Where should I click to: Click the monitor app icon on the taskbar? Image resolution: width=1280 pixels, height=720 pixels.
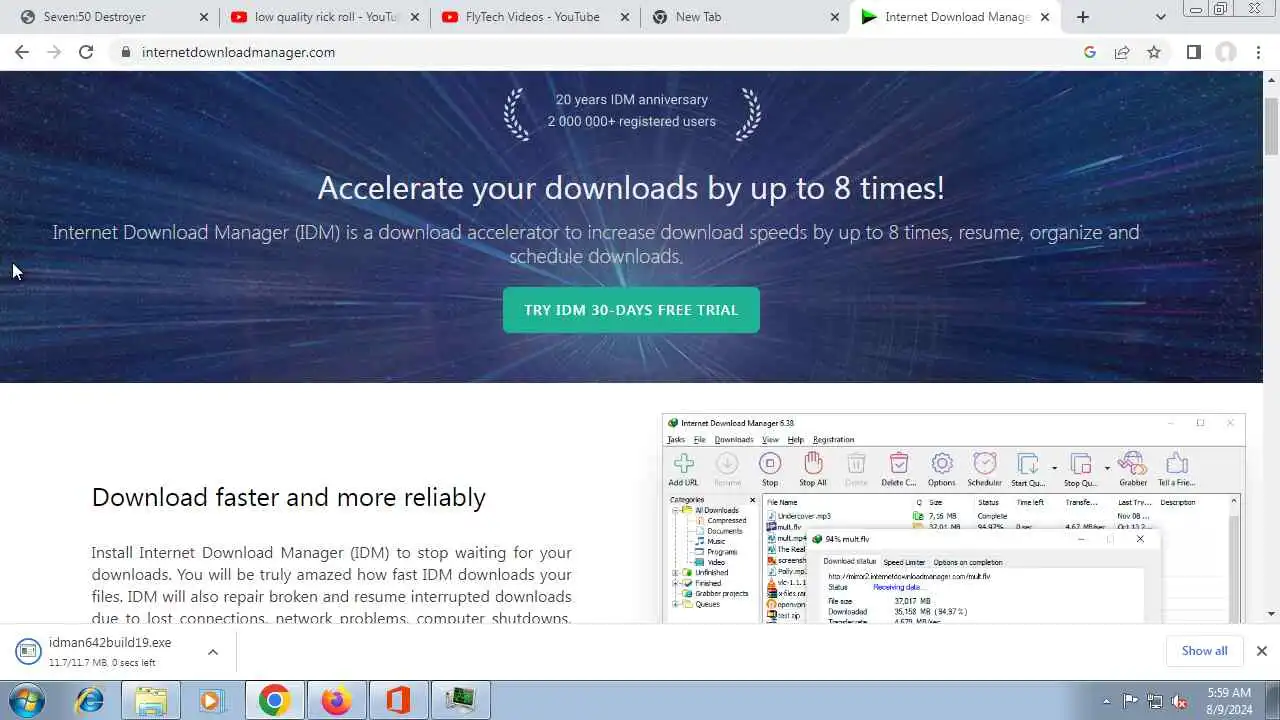click(x=460, y=700)
